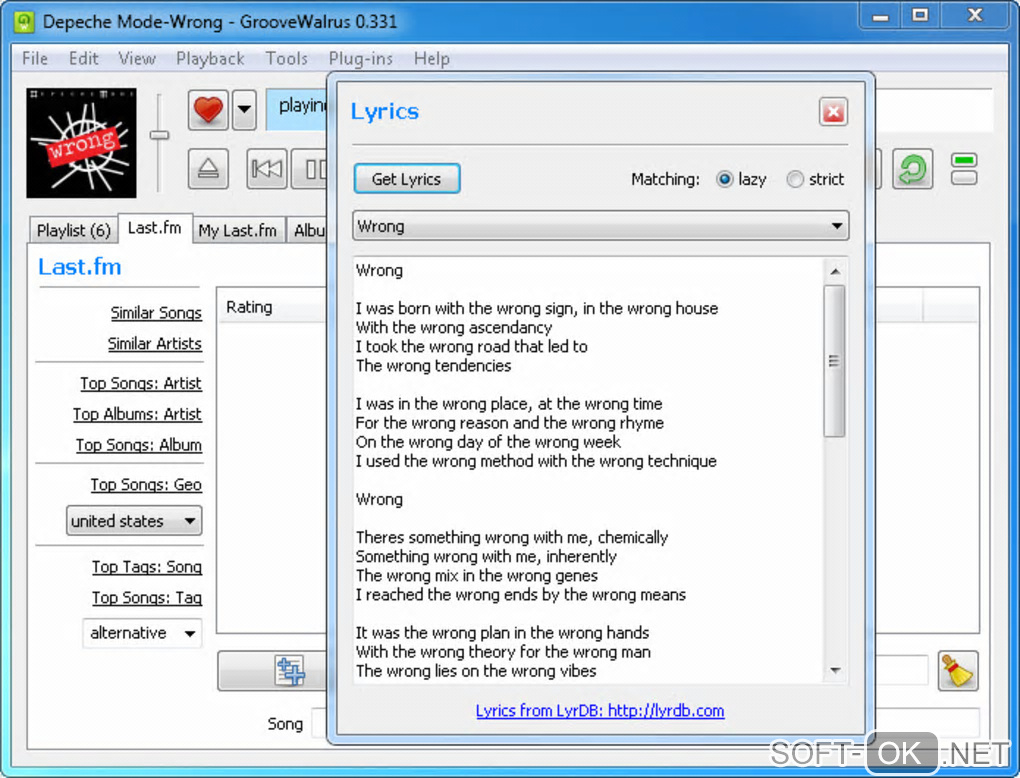The image size is (1020, 778).
Task: Open the View menu
Action: pyautogui.click(x=137, y=59)
